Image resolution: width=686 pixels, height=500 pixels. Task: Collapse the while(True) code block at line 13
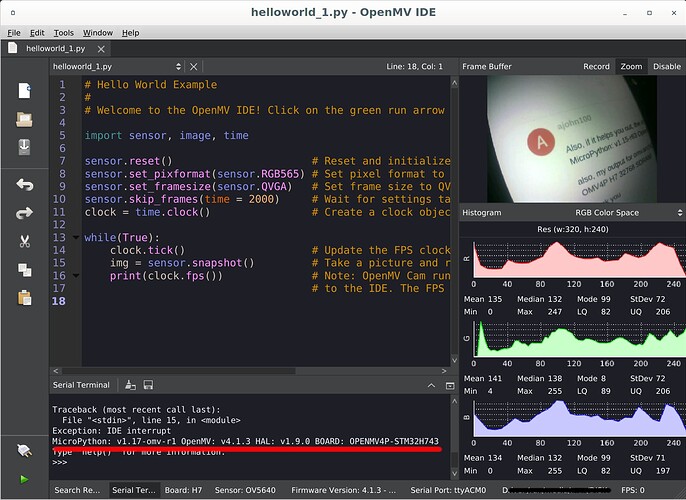76,237
